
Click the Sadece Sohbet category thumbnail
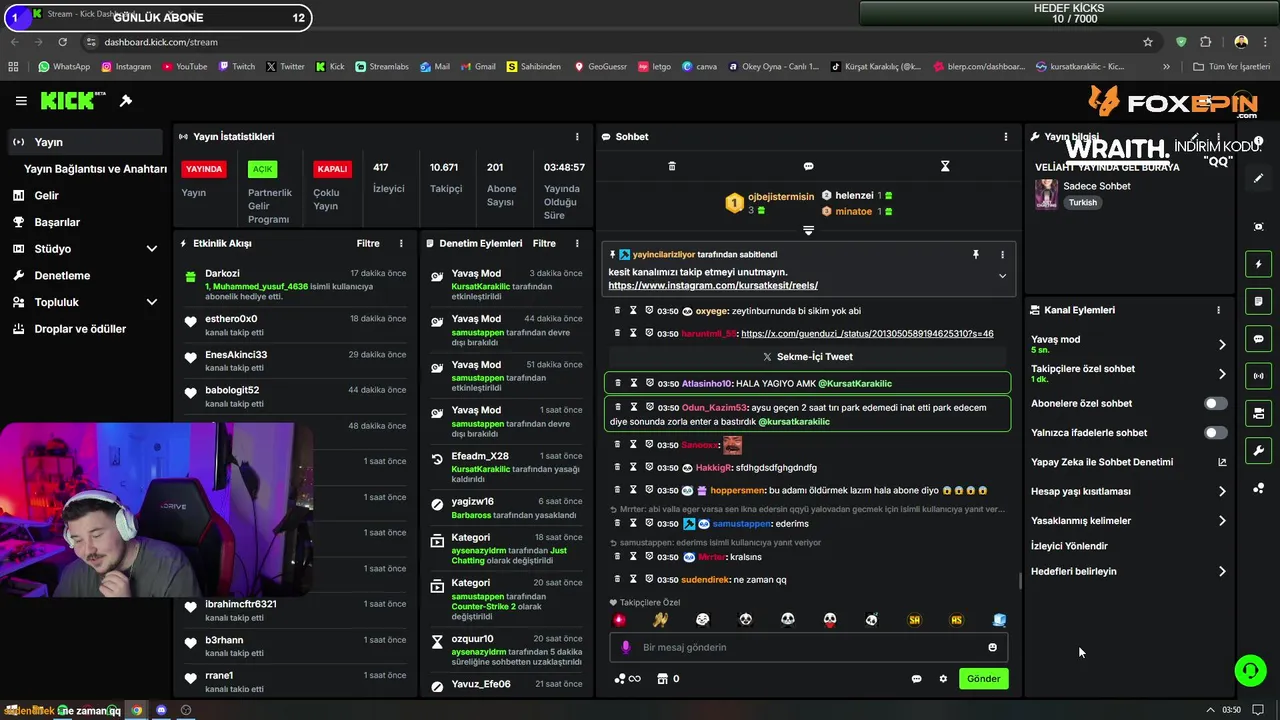click(1046, 194)
